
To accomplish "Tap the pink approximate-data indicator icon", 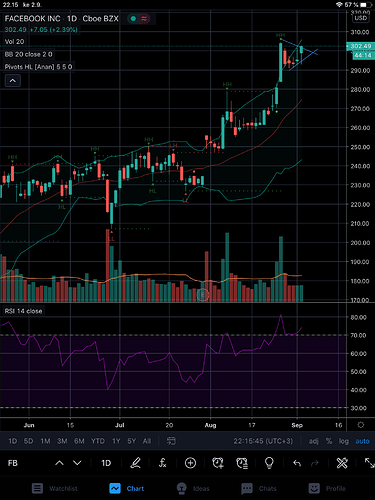I will [x=144, y=19].
